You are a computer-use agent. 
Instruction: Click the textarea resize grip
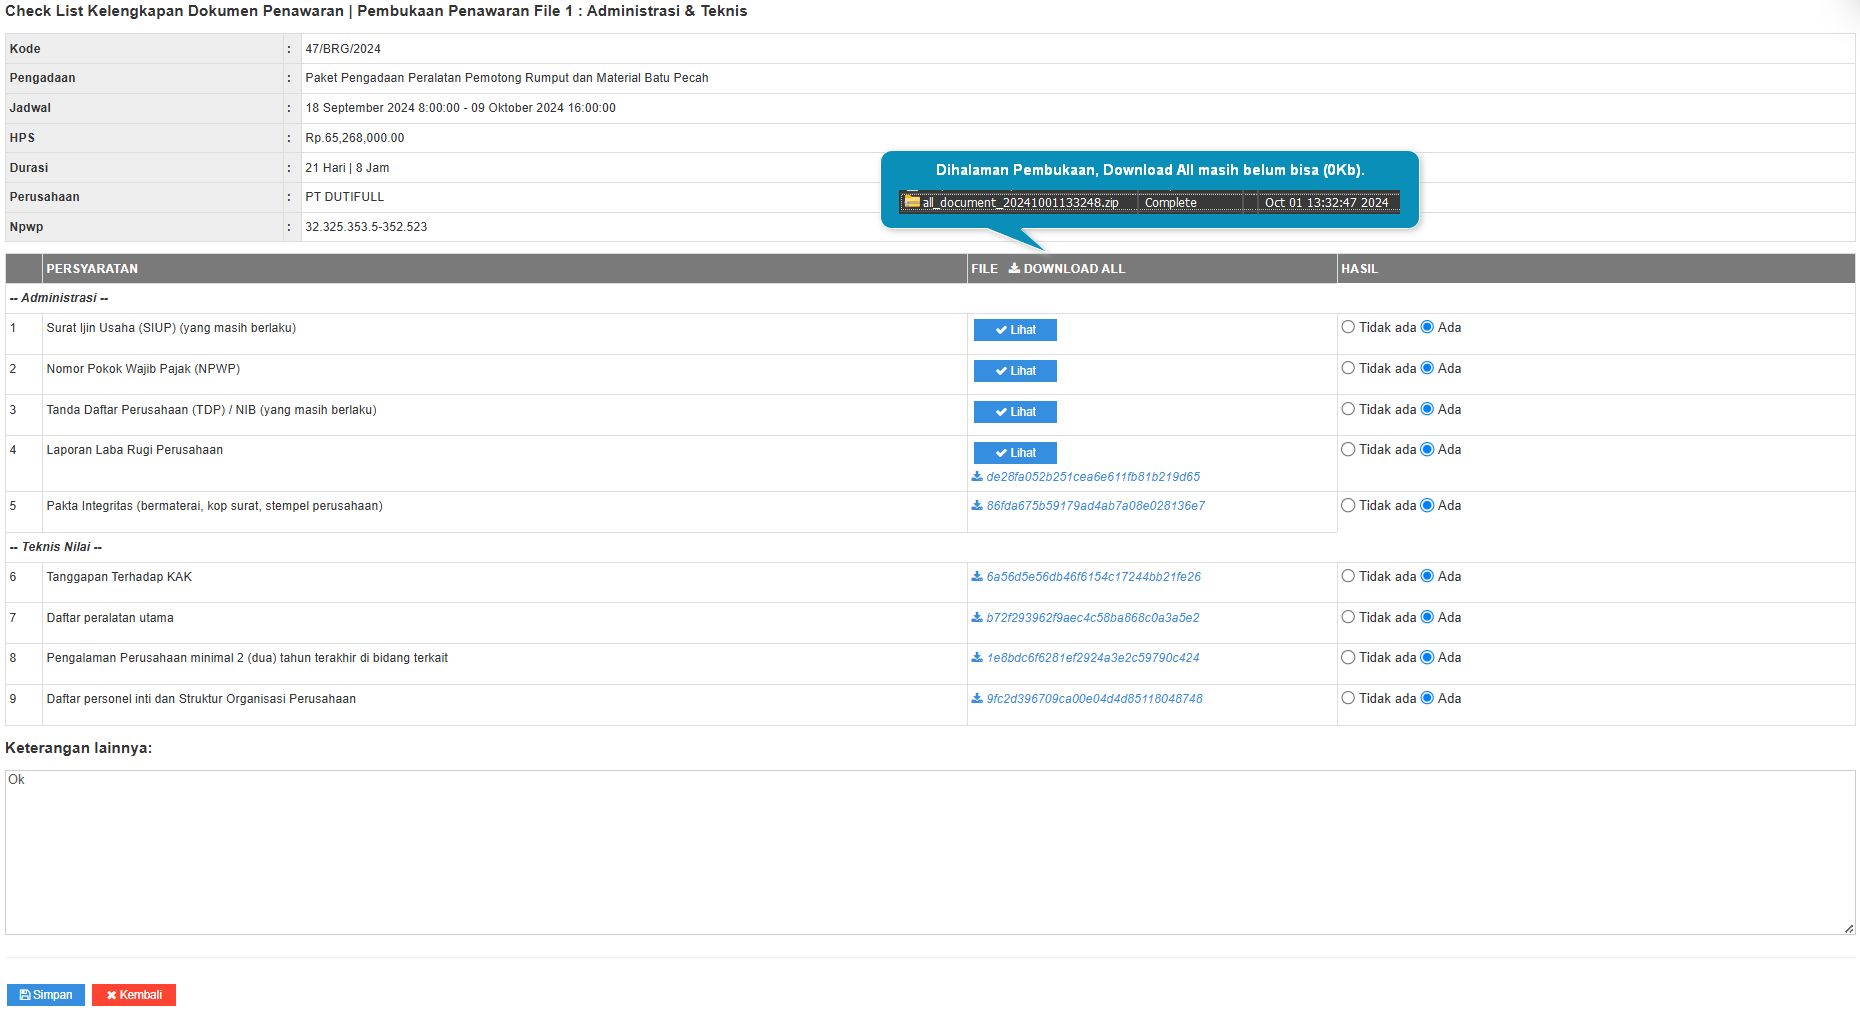click(1848, 928)
